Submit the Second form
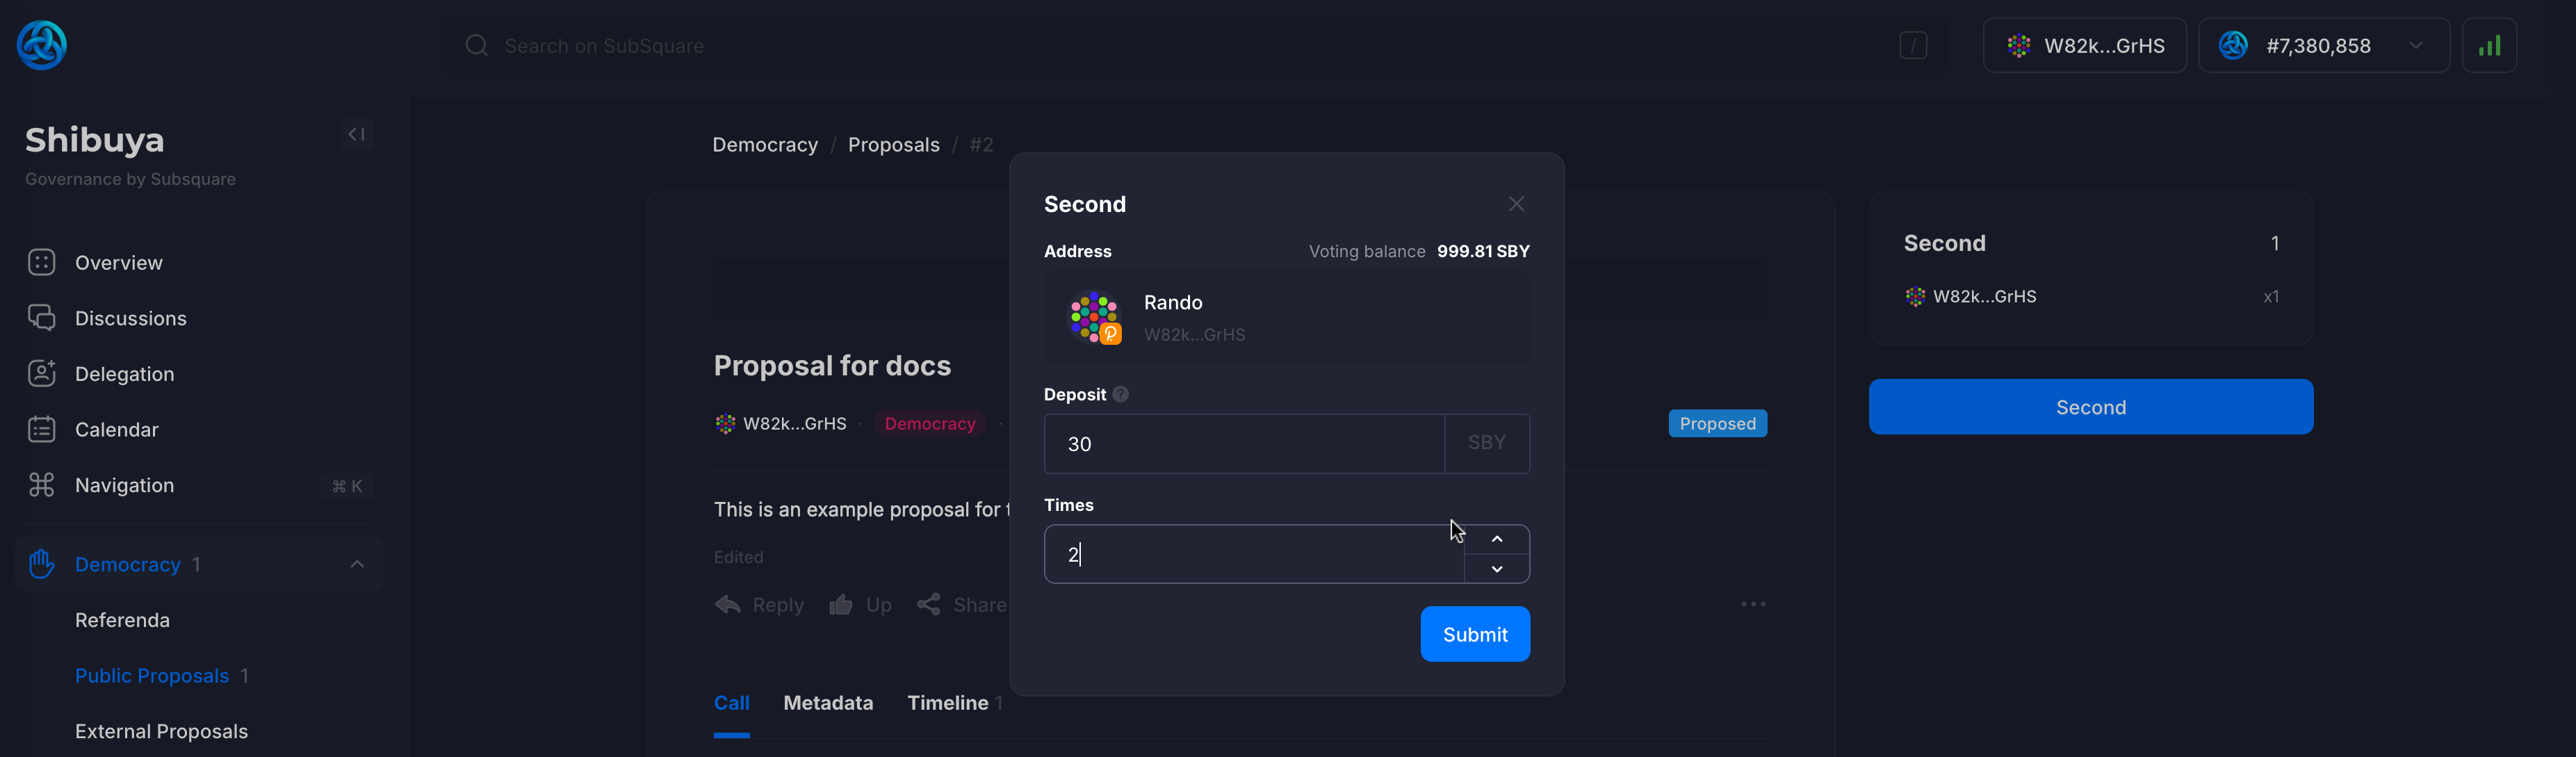Viewport: 2576px width, 757px height. point(1475,634)
